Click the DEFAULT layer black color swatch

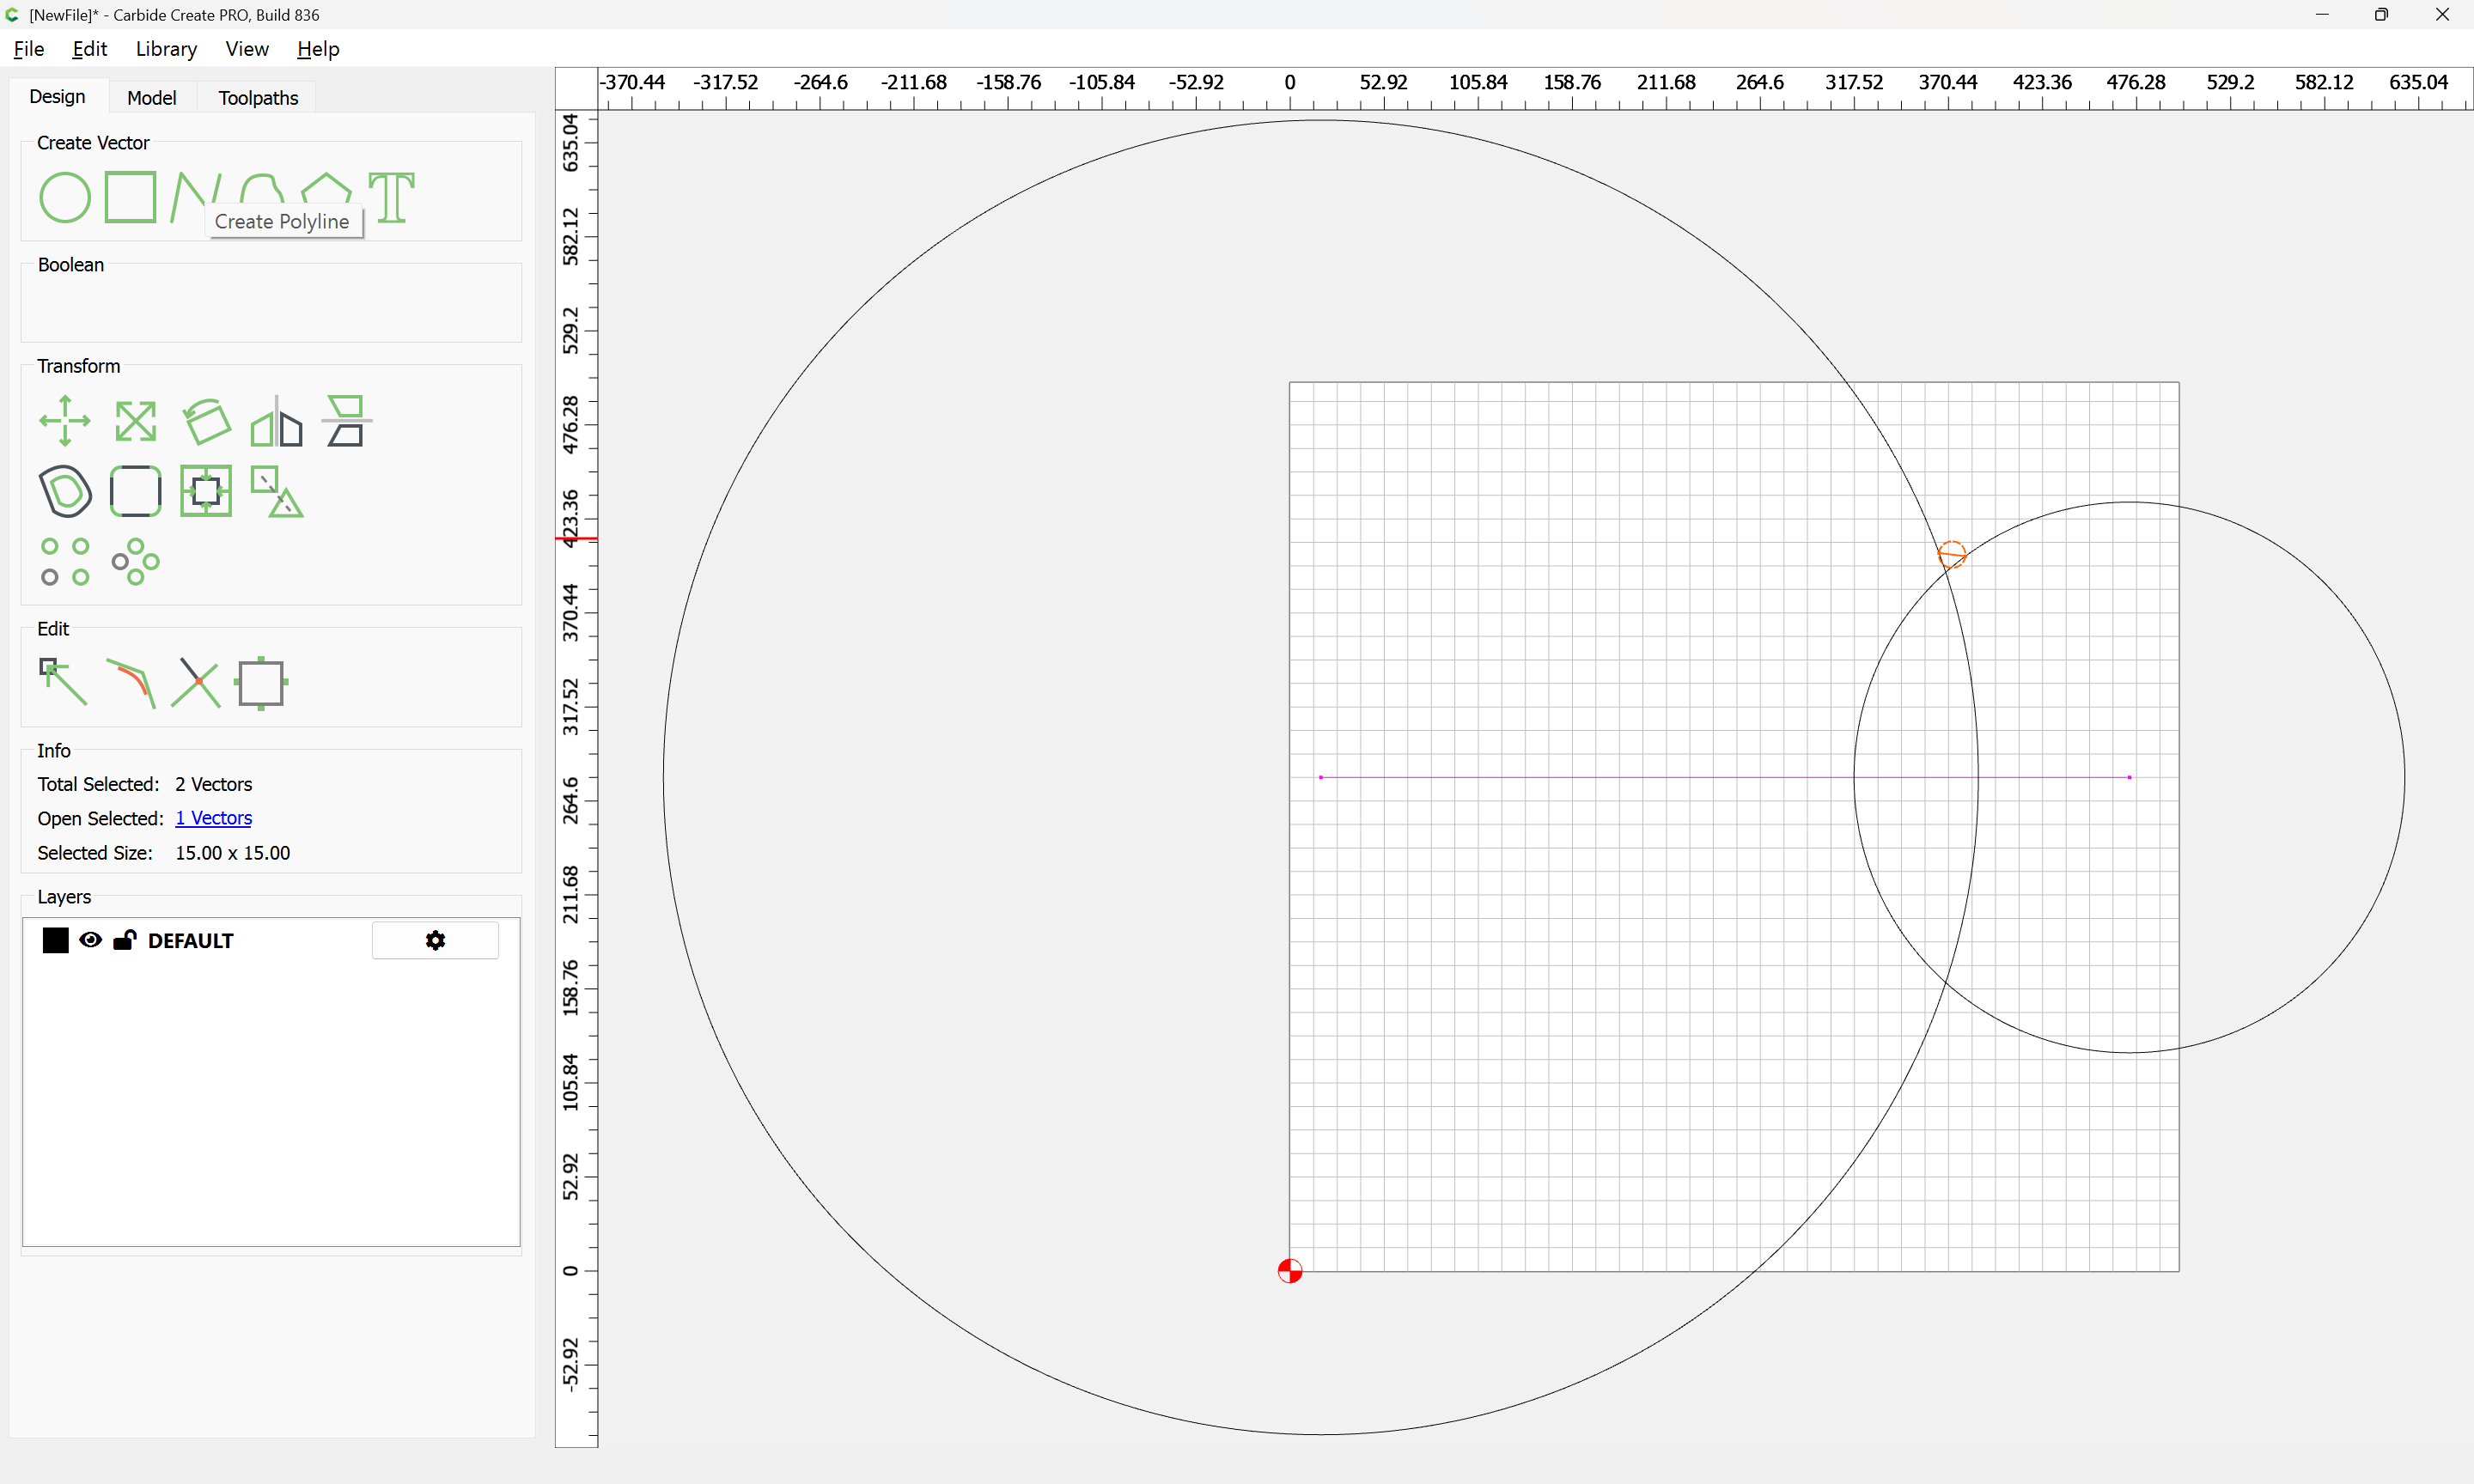(55, 940)
